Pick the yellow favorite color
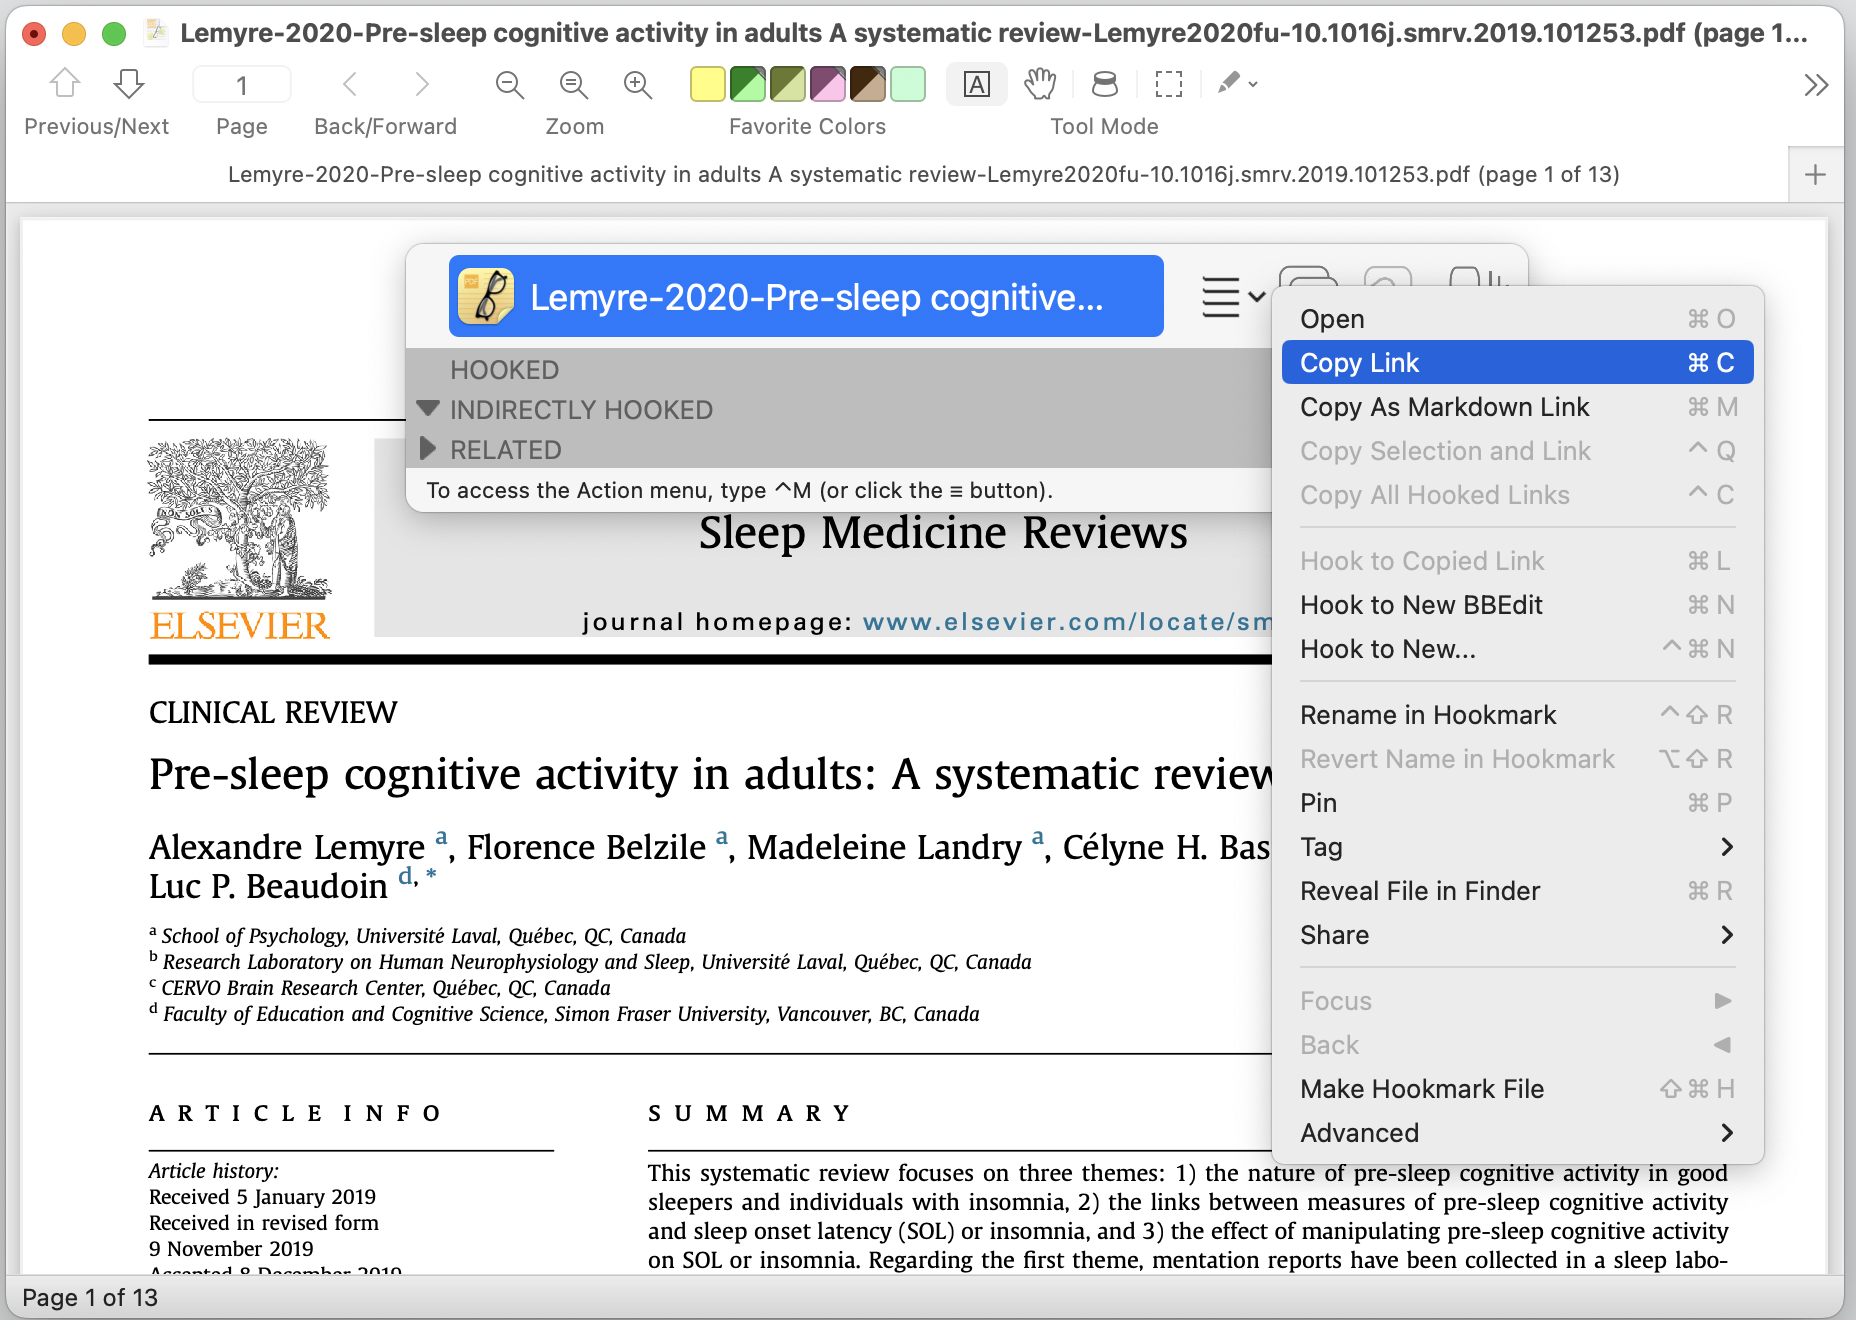 tap(708, 84)
